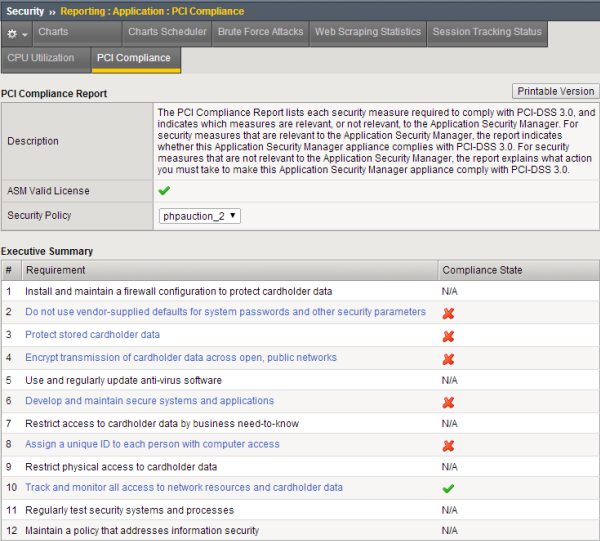Viewport: 600px width, 541px height.
Task: Select the Web Scraping Statistics tab
Action: tap(367, 32)
